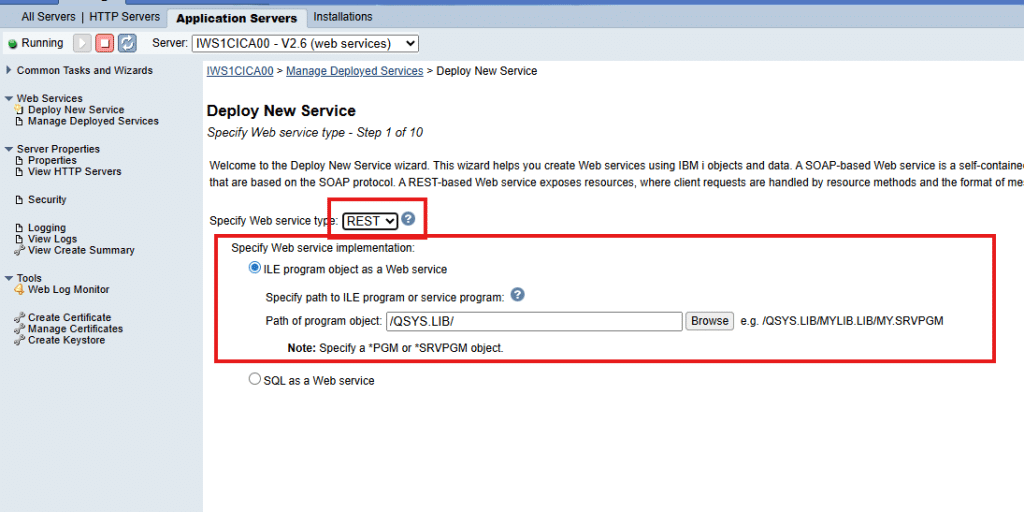The width and height of the screenshot is (1024, 512).
Task: Switch to the HTTP Servers tab
Action: (x=124, y=17)
